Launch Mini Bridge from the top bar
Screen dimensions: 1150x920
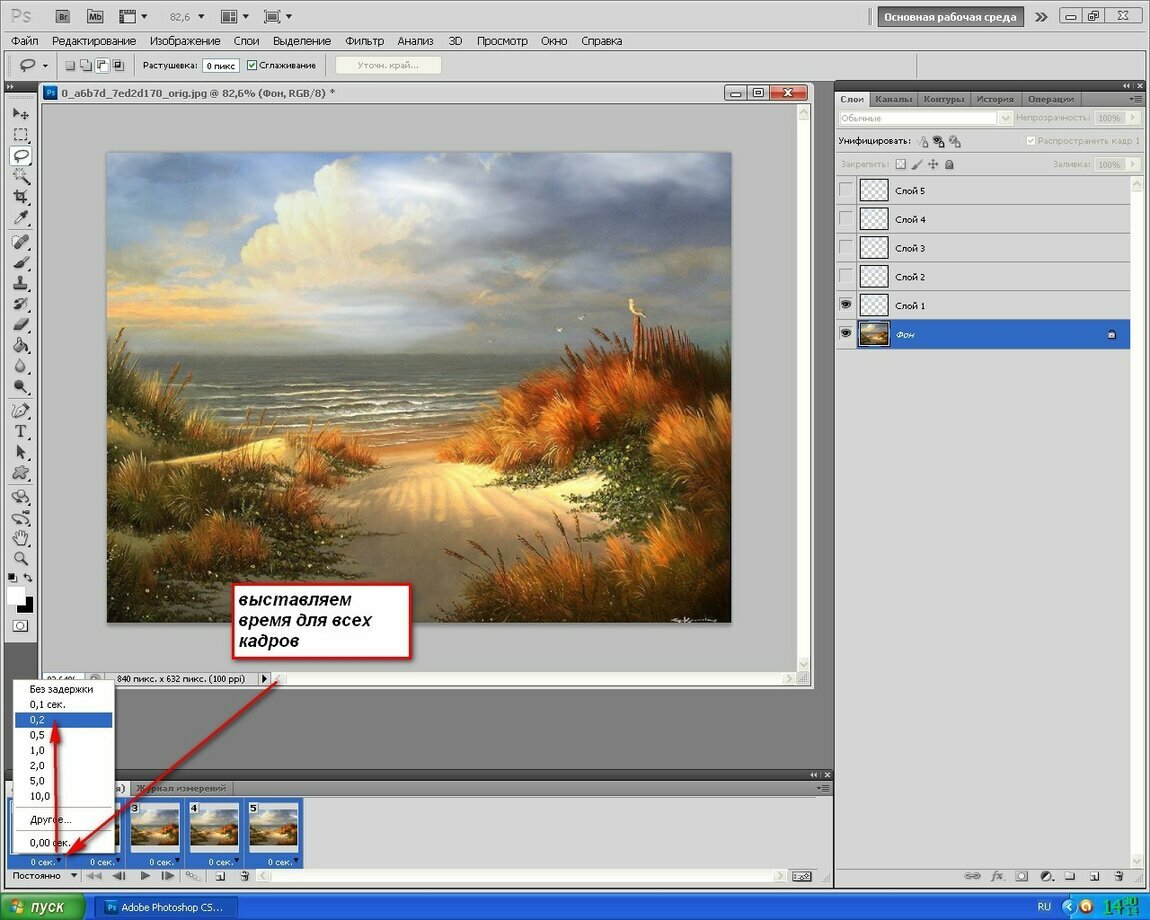tap(95, 16)
